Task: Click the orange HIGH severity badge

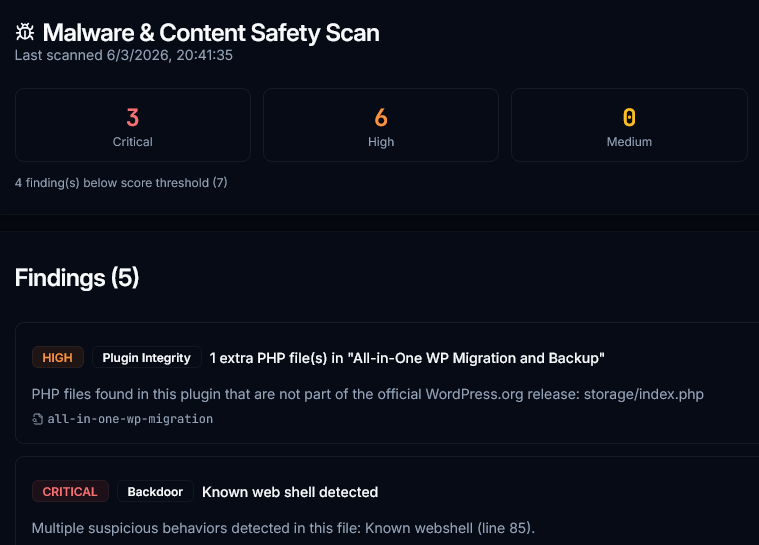Action: click(58, 358)
